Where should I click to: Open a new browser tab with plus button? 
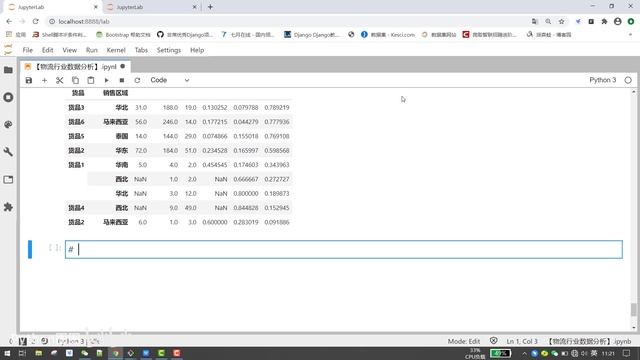pyautogui.click(x=210, y=7)
